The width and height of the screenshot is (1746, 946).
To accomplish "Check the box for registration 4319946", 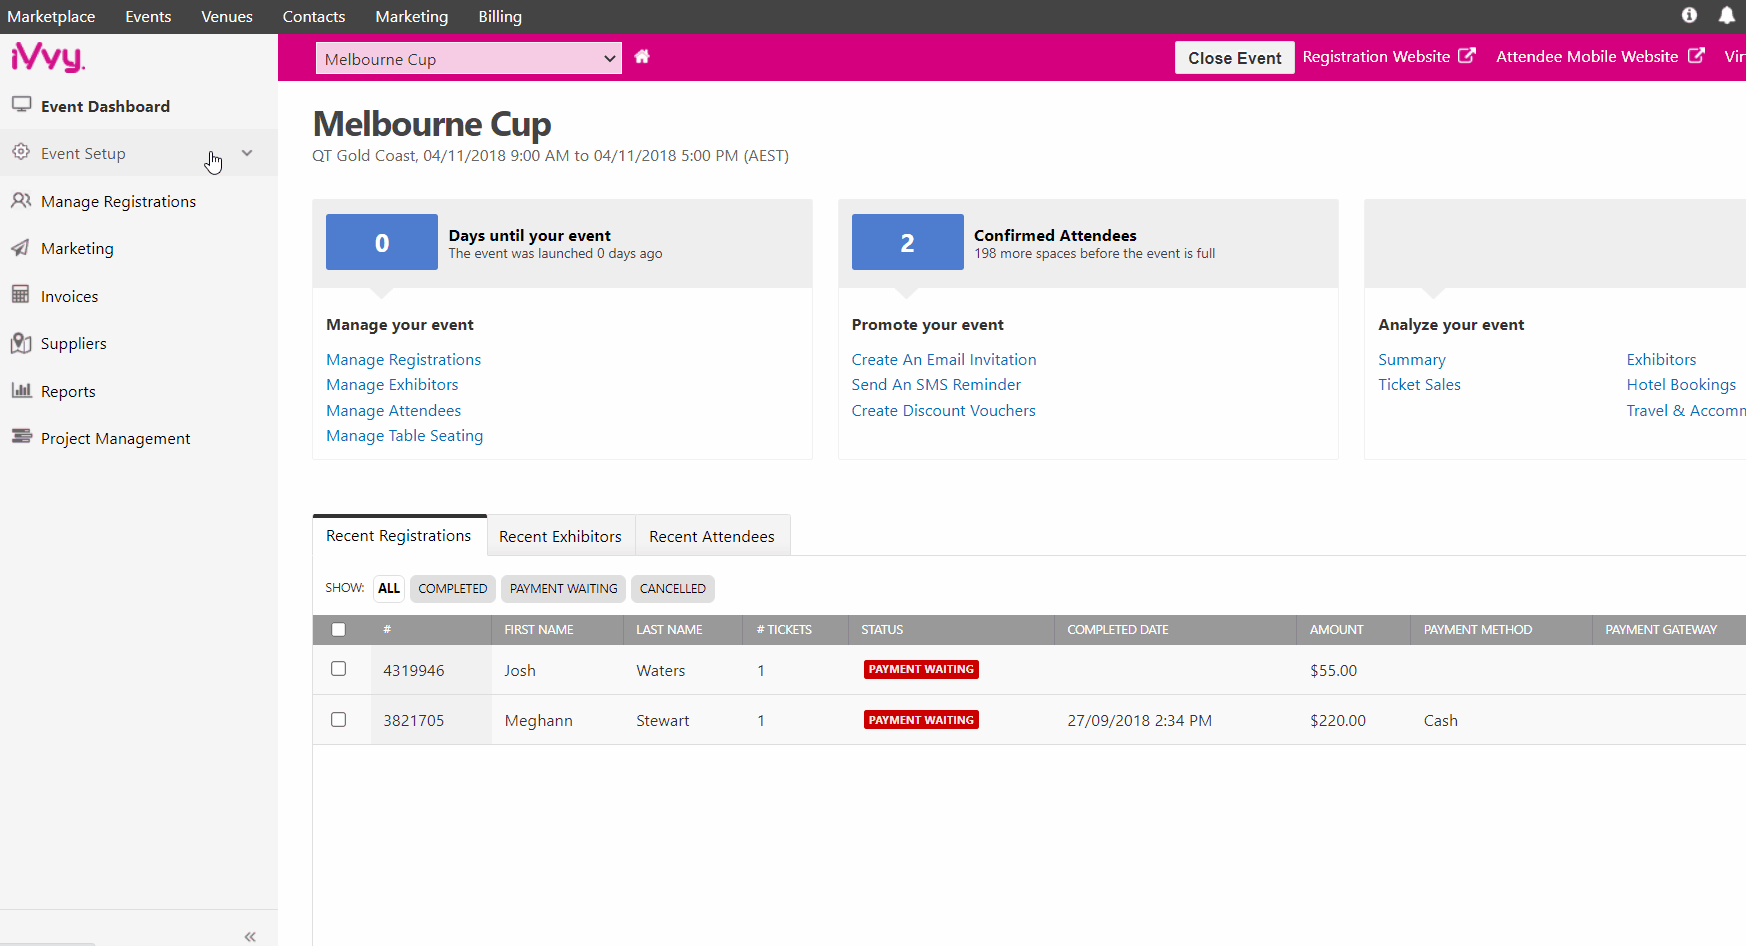I will pyautogui.click(x=338, y=669).
